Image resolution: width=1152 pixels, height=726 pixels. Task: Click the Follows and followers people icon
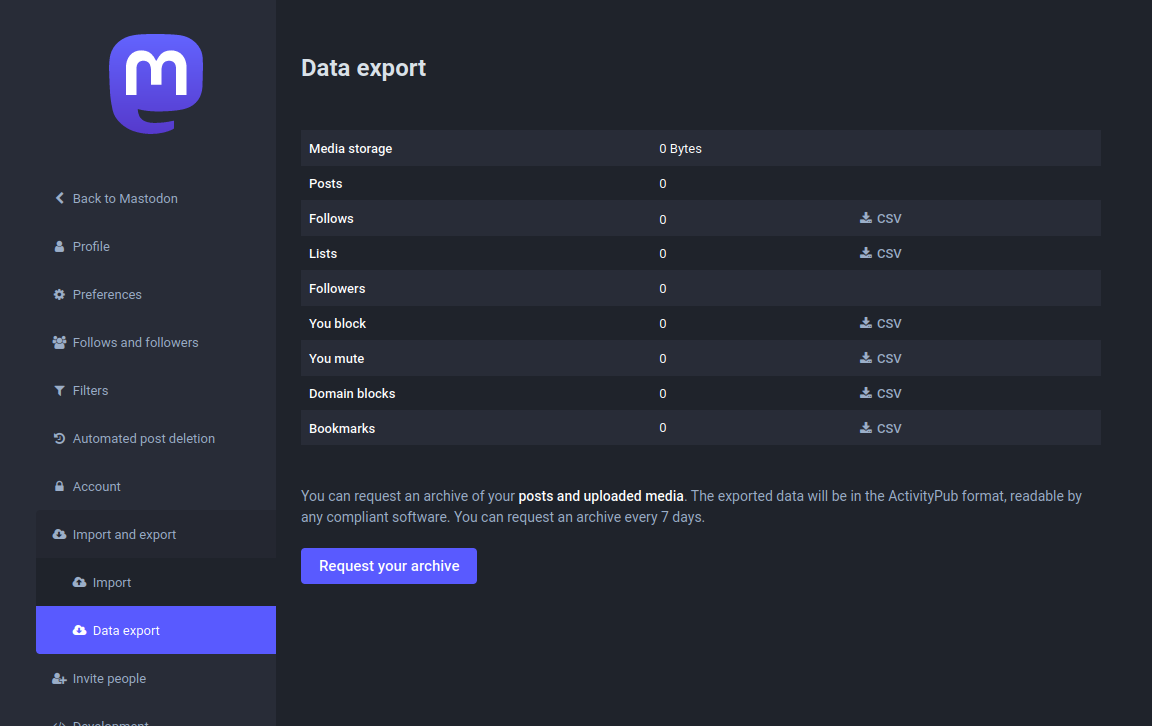click(x=58, y=342)
